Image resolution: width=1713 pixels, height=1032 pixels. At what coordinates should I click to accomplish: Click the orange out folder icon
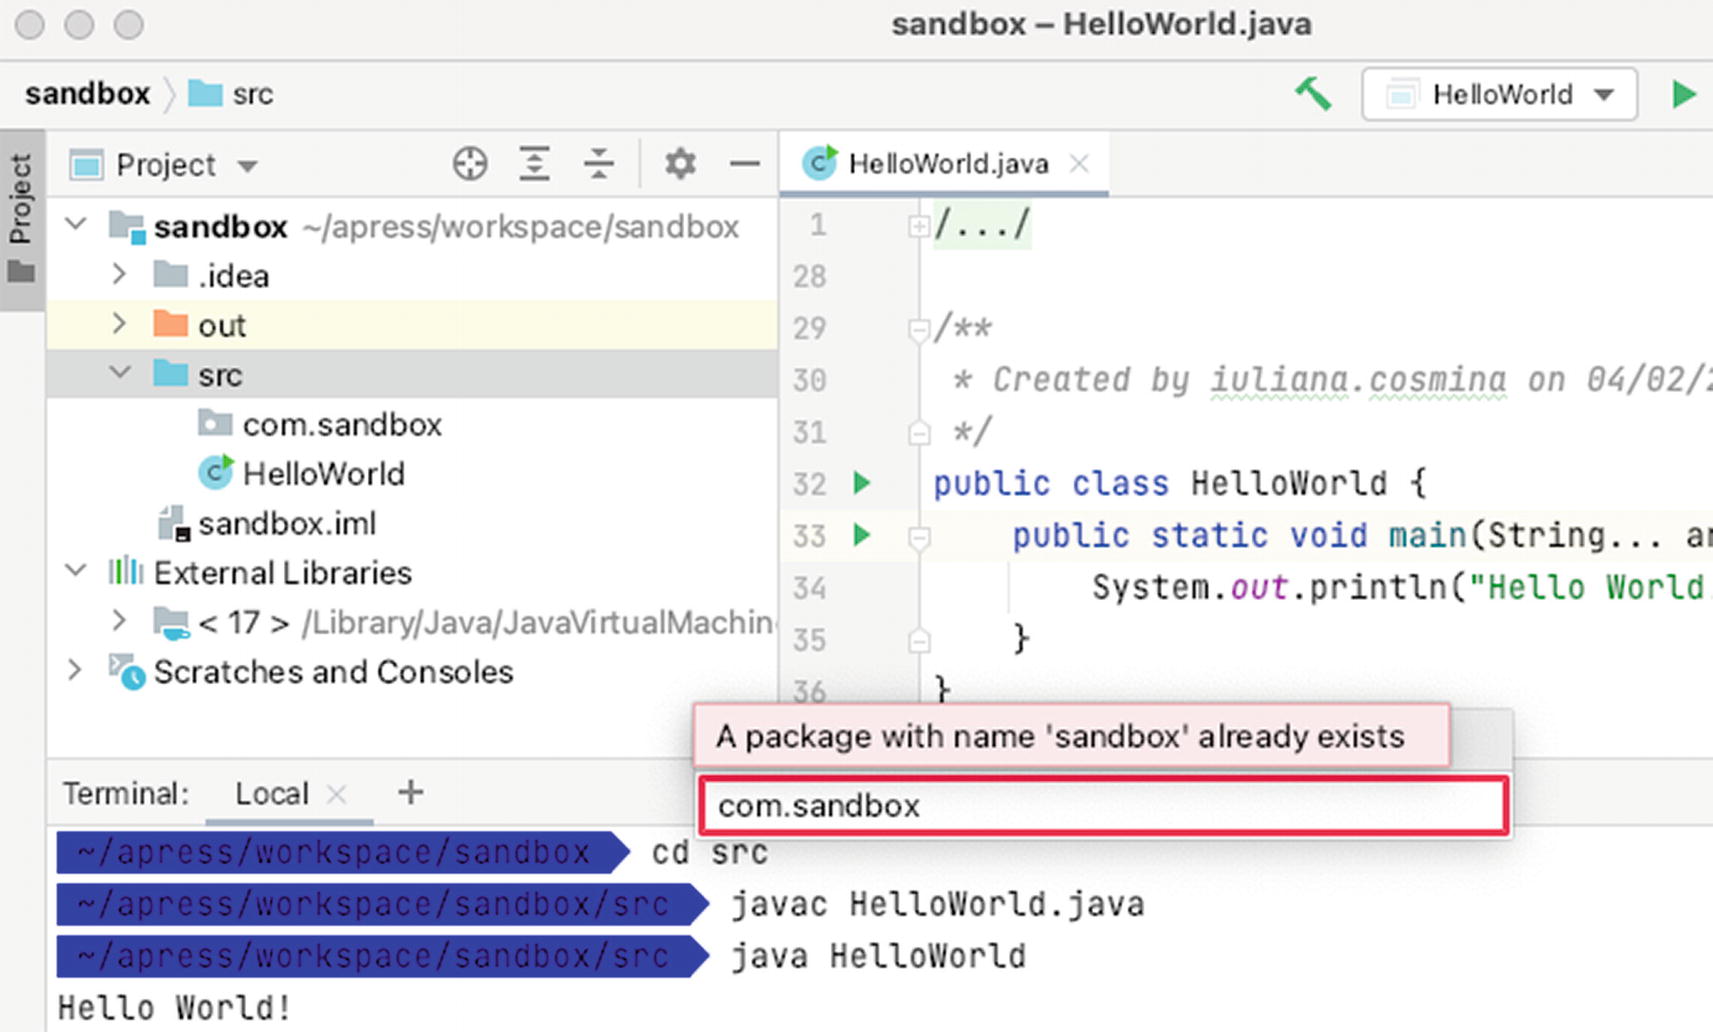(x=171, y=324)
